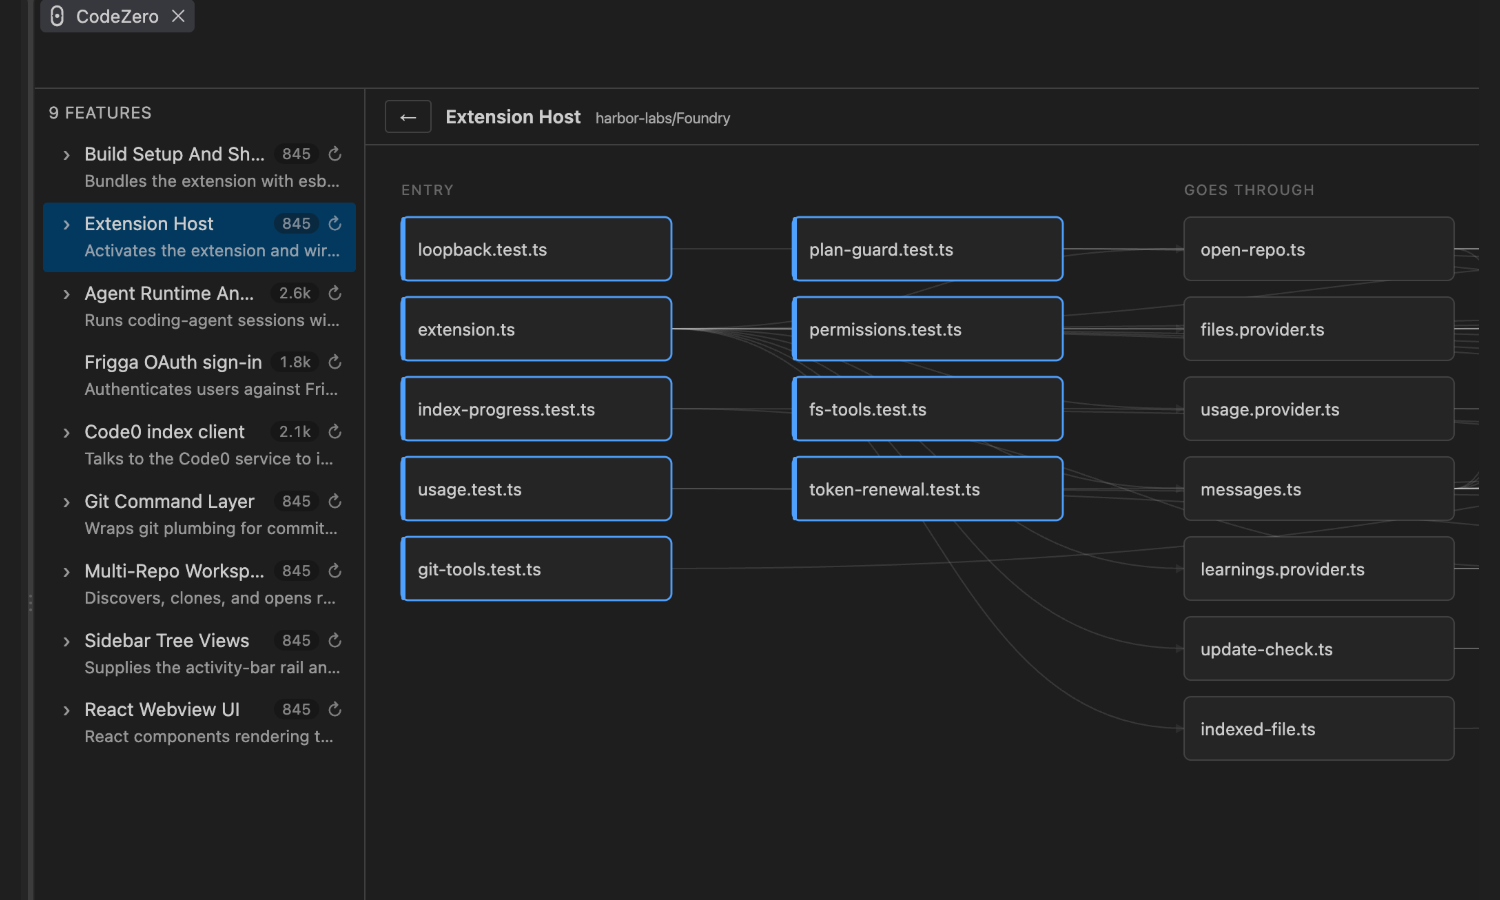1500x900 pixels.
Task: Select React Webview UI feature
Action: click(199, 722)
